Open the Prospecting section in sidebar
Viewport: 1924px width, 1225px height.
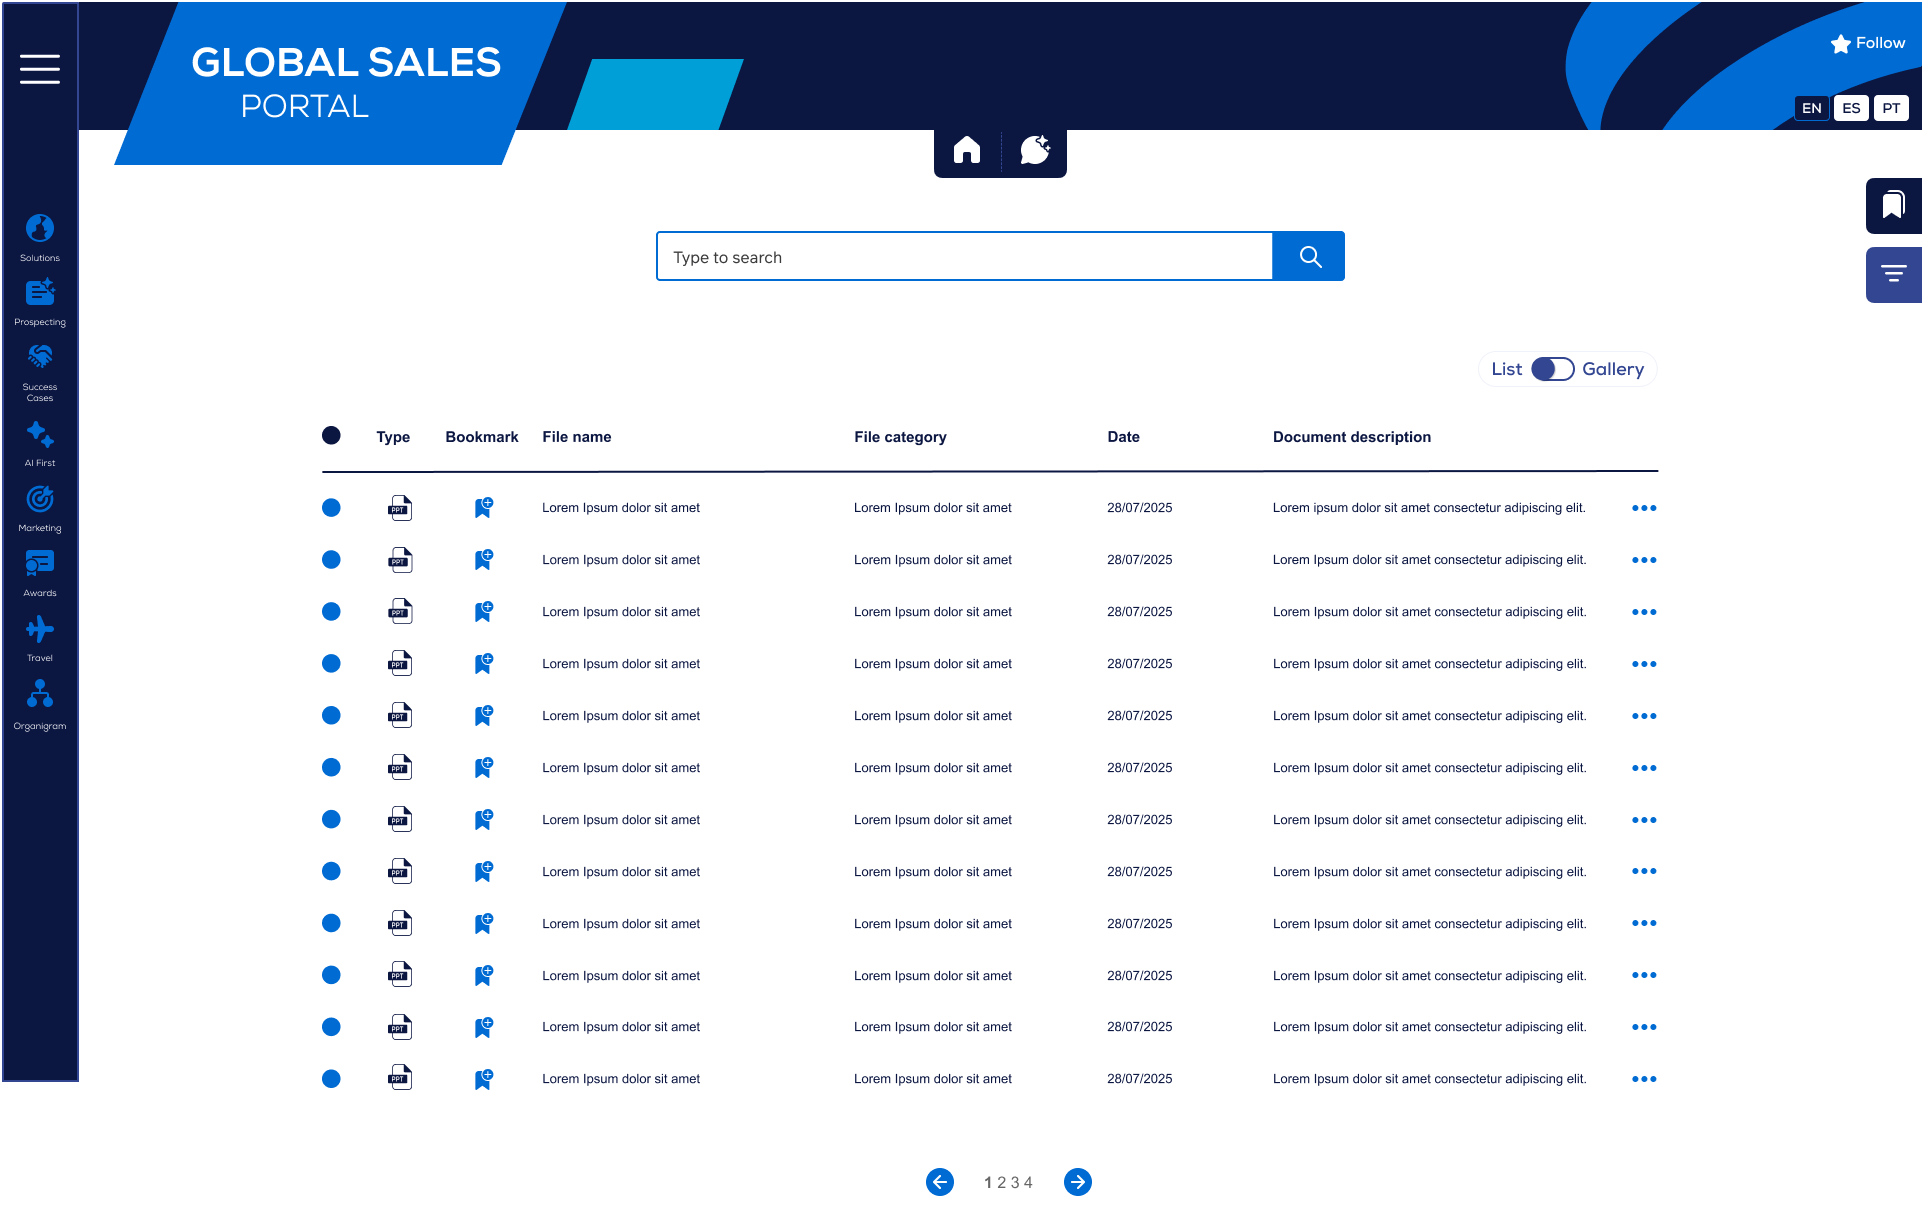click(40, 303)
